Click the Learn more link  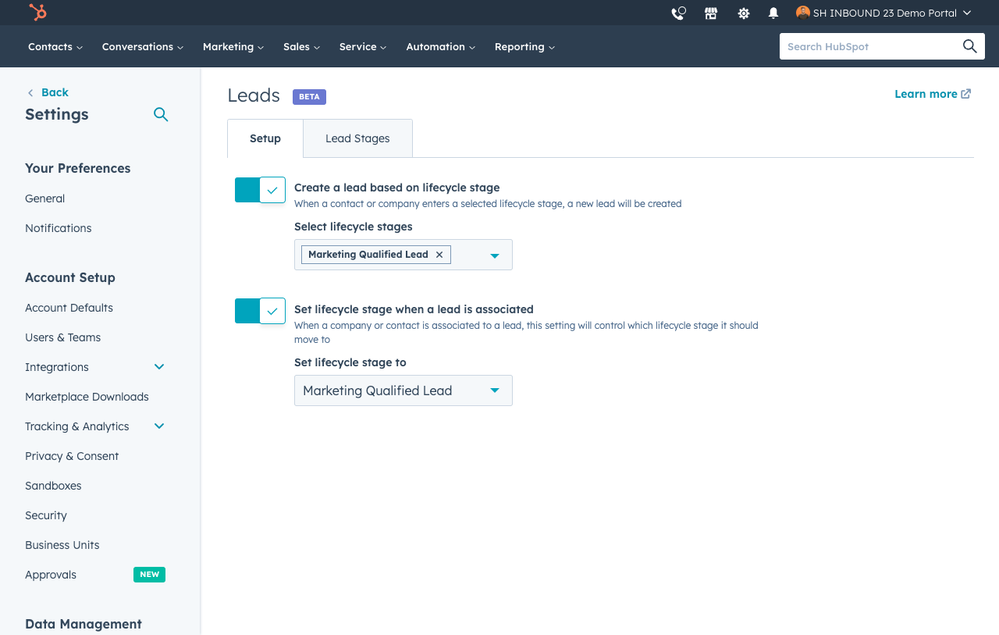click(x=932, y=94)
